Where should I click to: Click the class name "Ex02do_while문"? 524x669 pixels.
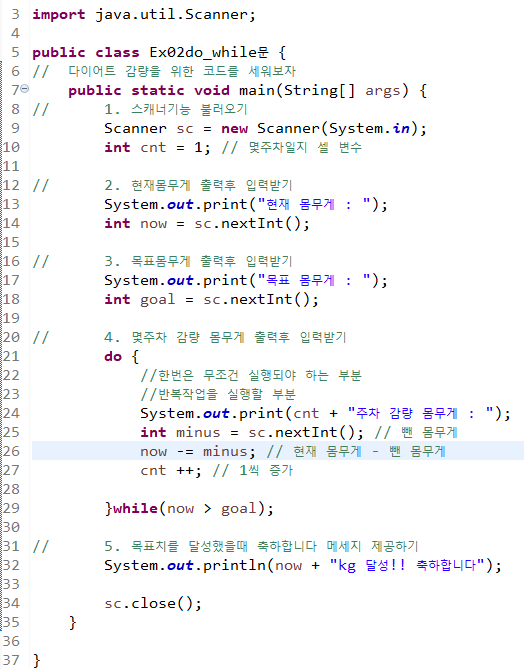tap(209, 52)
